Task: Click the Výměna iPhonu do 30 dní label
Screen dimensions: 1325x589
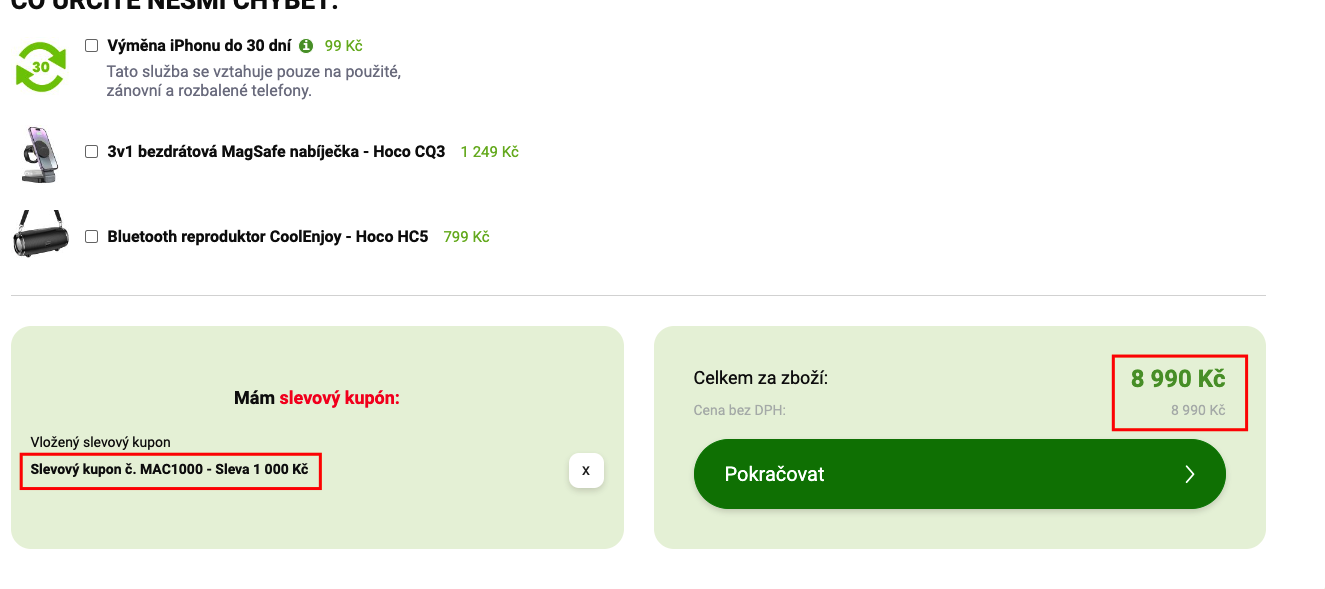Action: pyautogui.click(x=199, y=45)
